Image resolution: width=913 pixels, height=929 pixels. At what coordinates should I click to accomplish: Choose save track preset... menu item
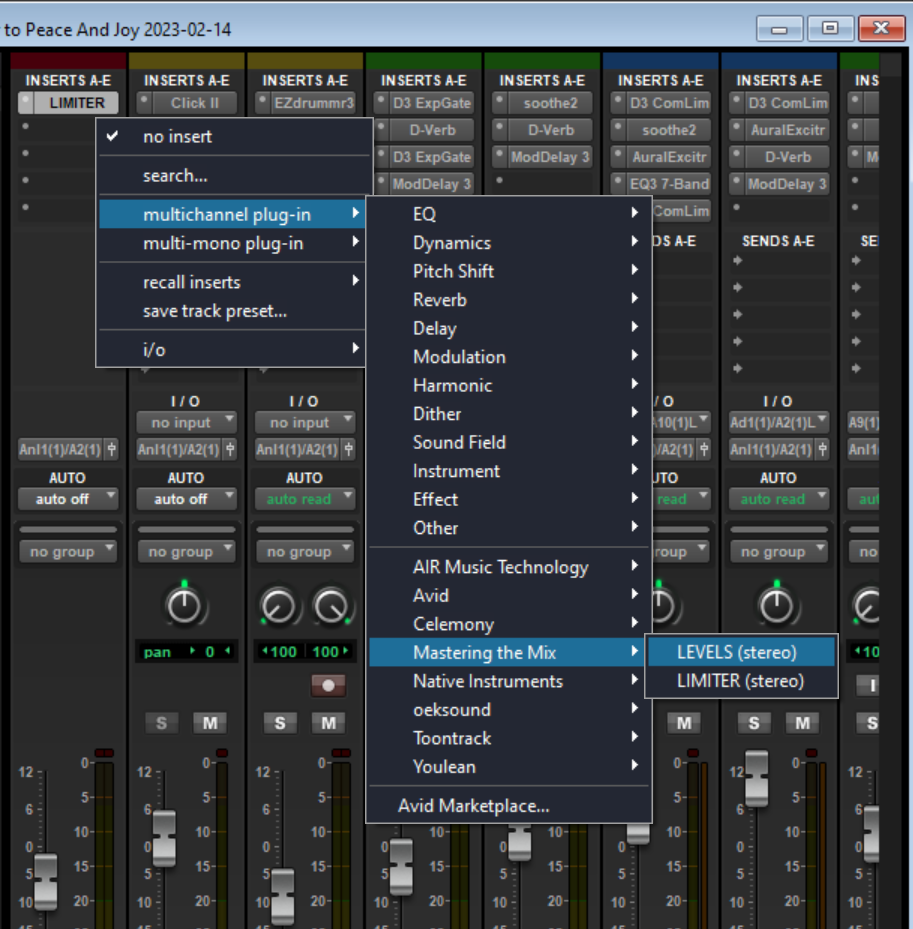pyautogui.click(x=232, y=310)
